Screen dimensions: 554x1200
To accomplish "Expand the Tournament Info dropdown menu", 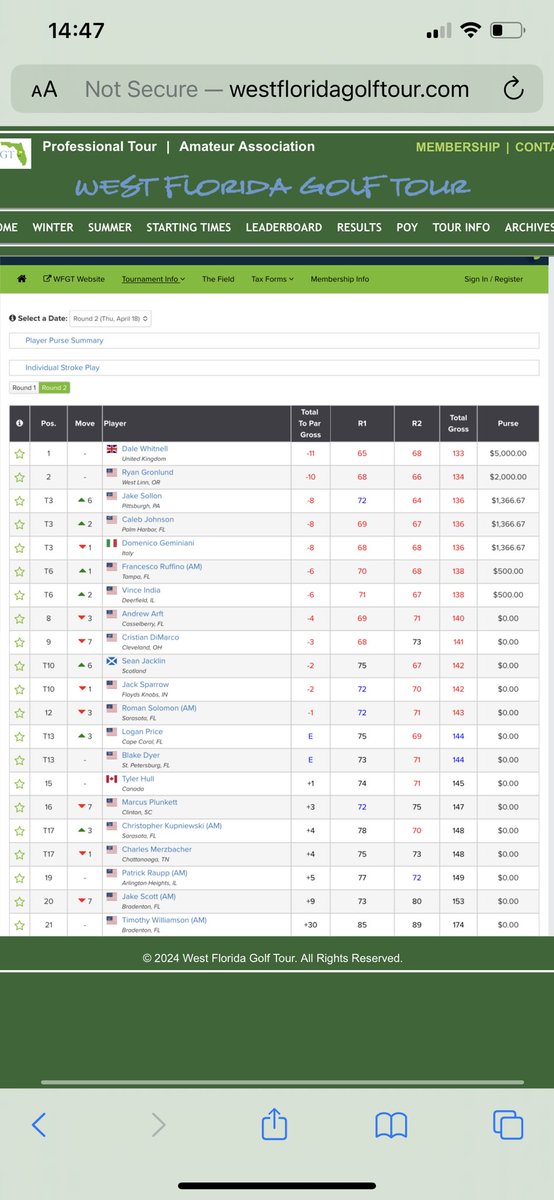I will pos(153,279).
